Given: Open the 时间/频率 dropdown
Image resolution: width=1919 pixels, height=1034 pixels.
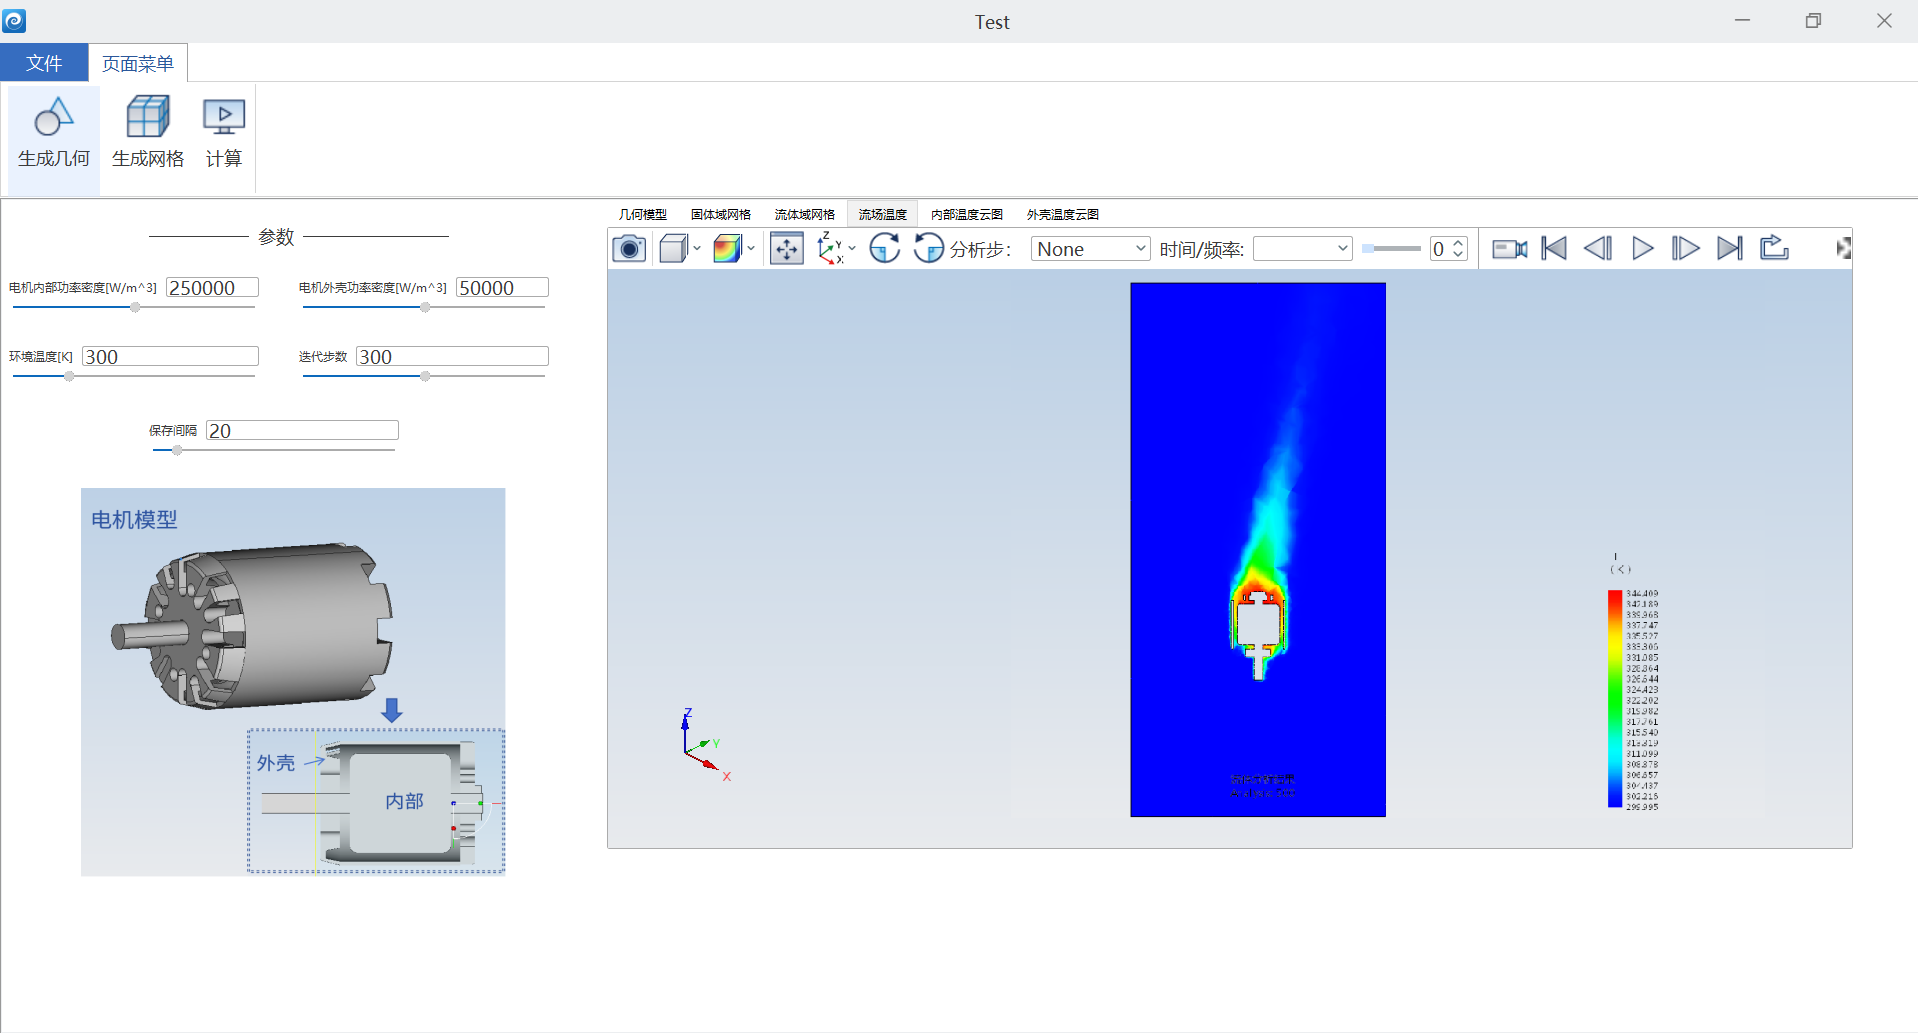Looking at the screenshot, I should coord(1303,249).
